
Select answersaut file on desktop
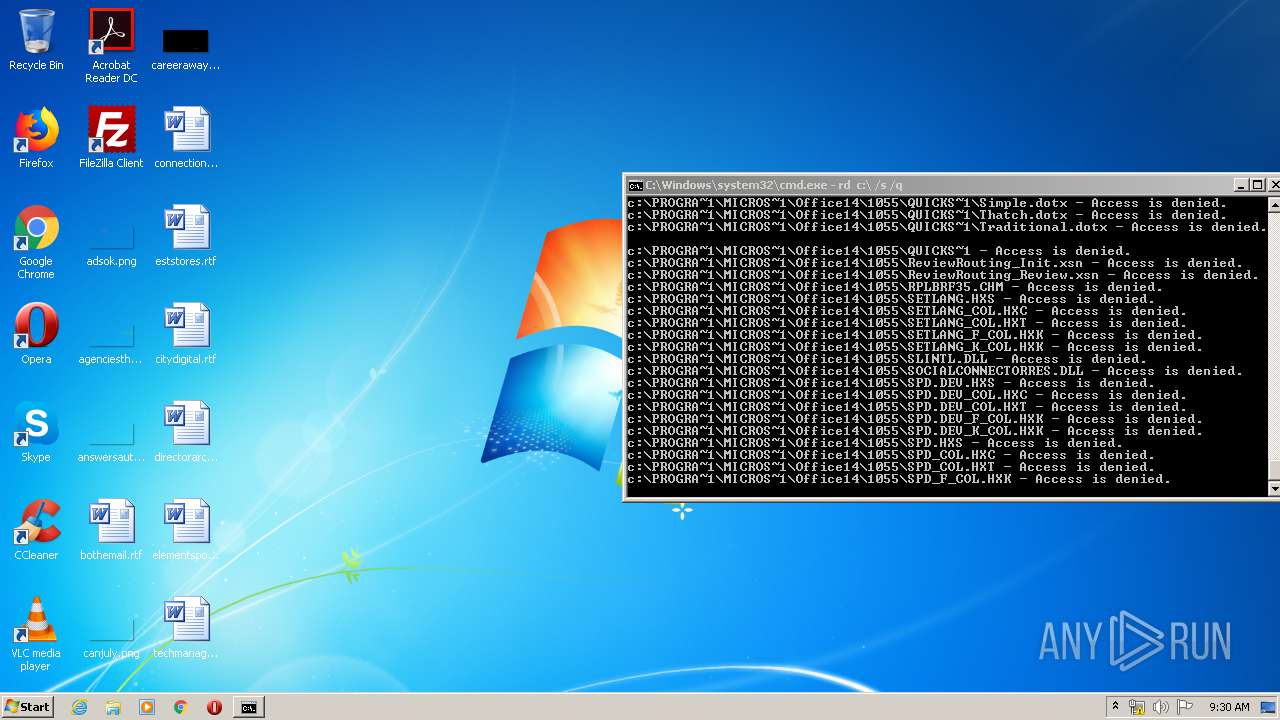pos(111,438)
